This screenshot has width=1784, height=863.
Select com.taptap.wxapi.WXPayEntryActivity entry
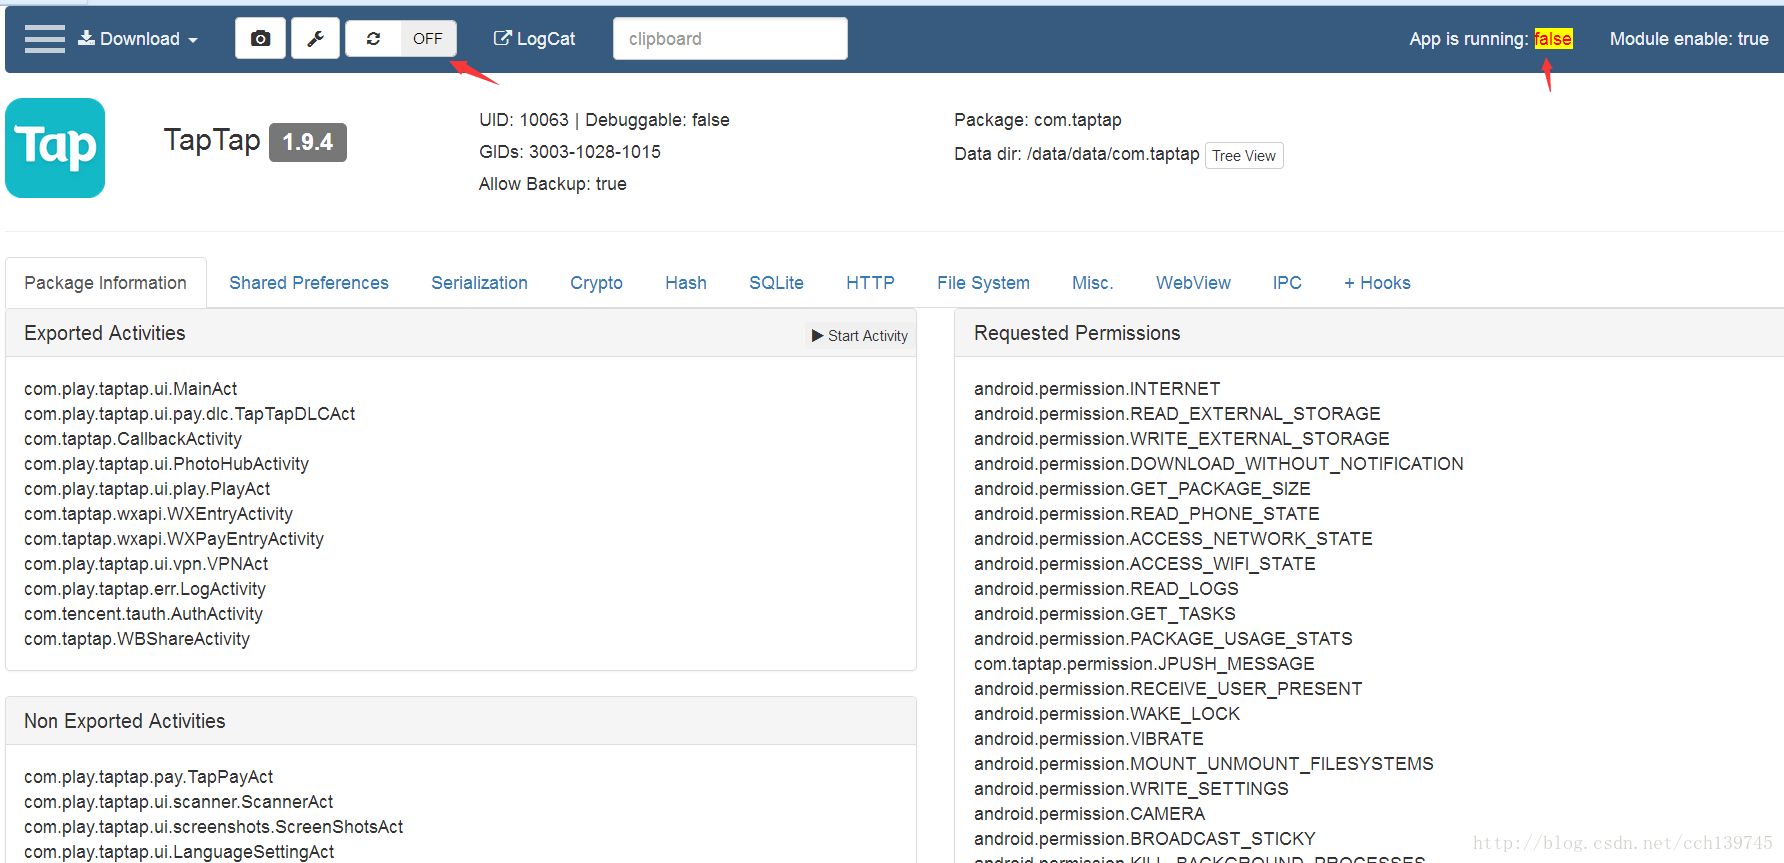pyautogui.click(x=174, y=539)
